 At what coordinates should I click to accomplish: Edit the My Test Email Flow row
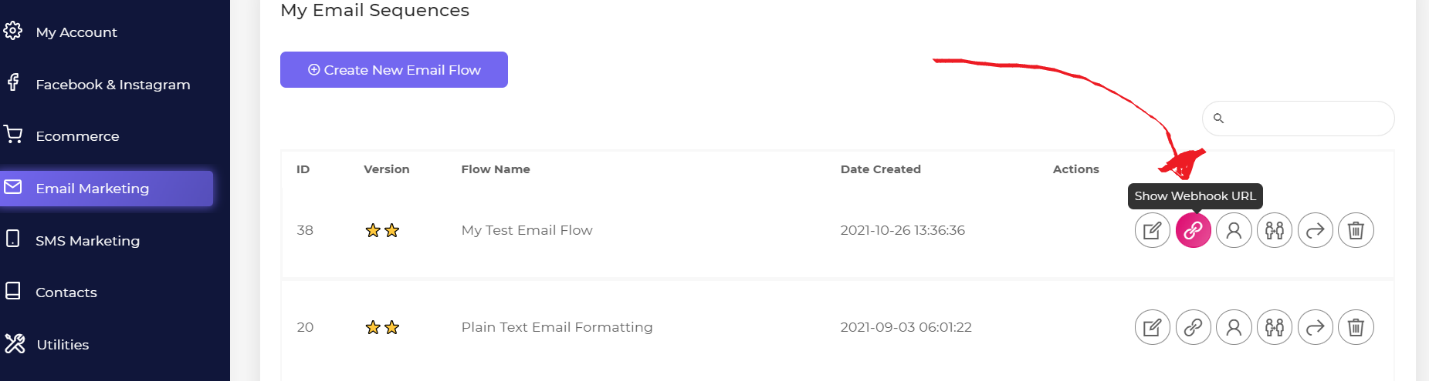(x=1152, y=231)
